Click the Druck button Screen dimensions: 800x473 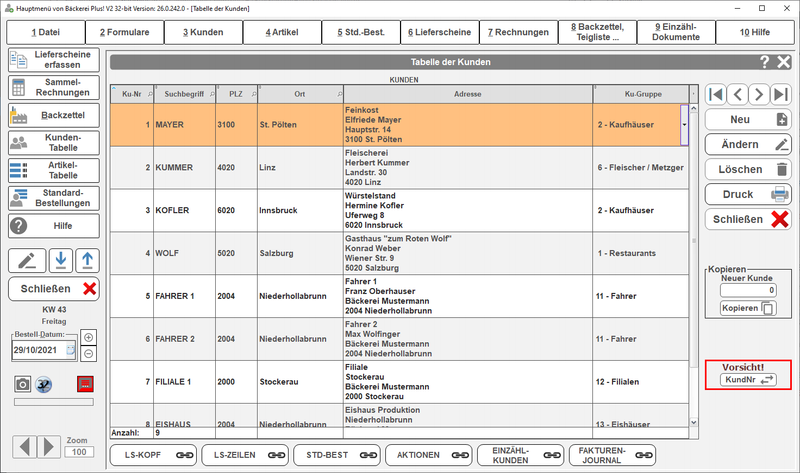pyautogui.click(x=748, y=194)
